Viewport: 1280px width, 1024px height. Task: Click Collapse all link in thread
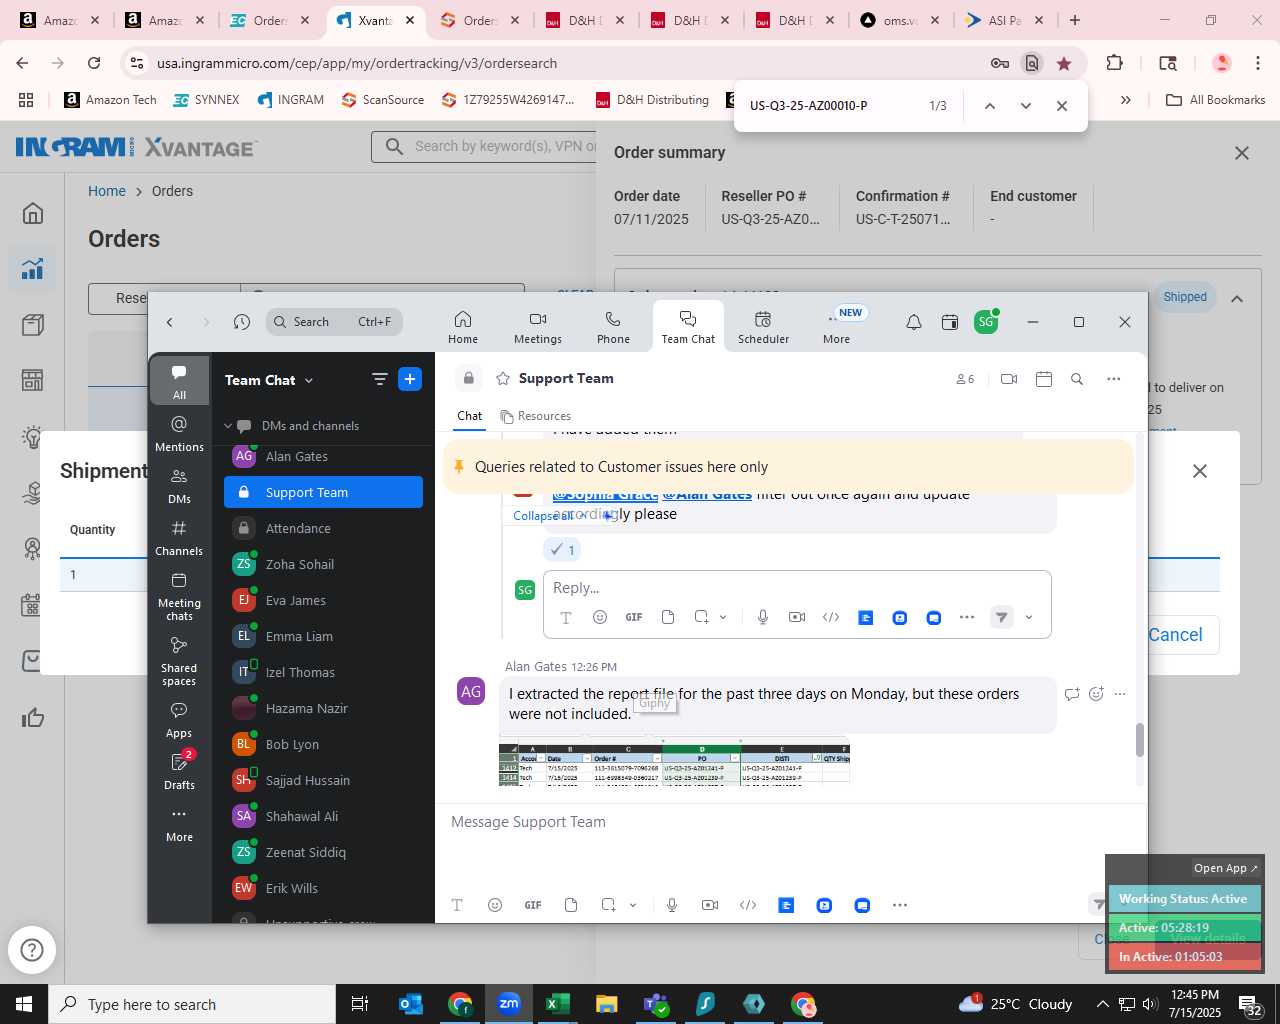click(543, 516)
